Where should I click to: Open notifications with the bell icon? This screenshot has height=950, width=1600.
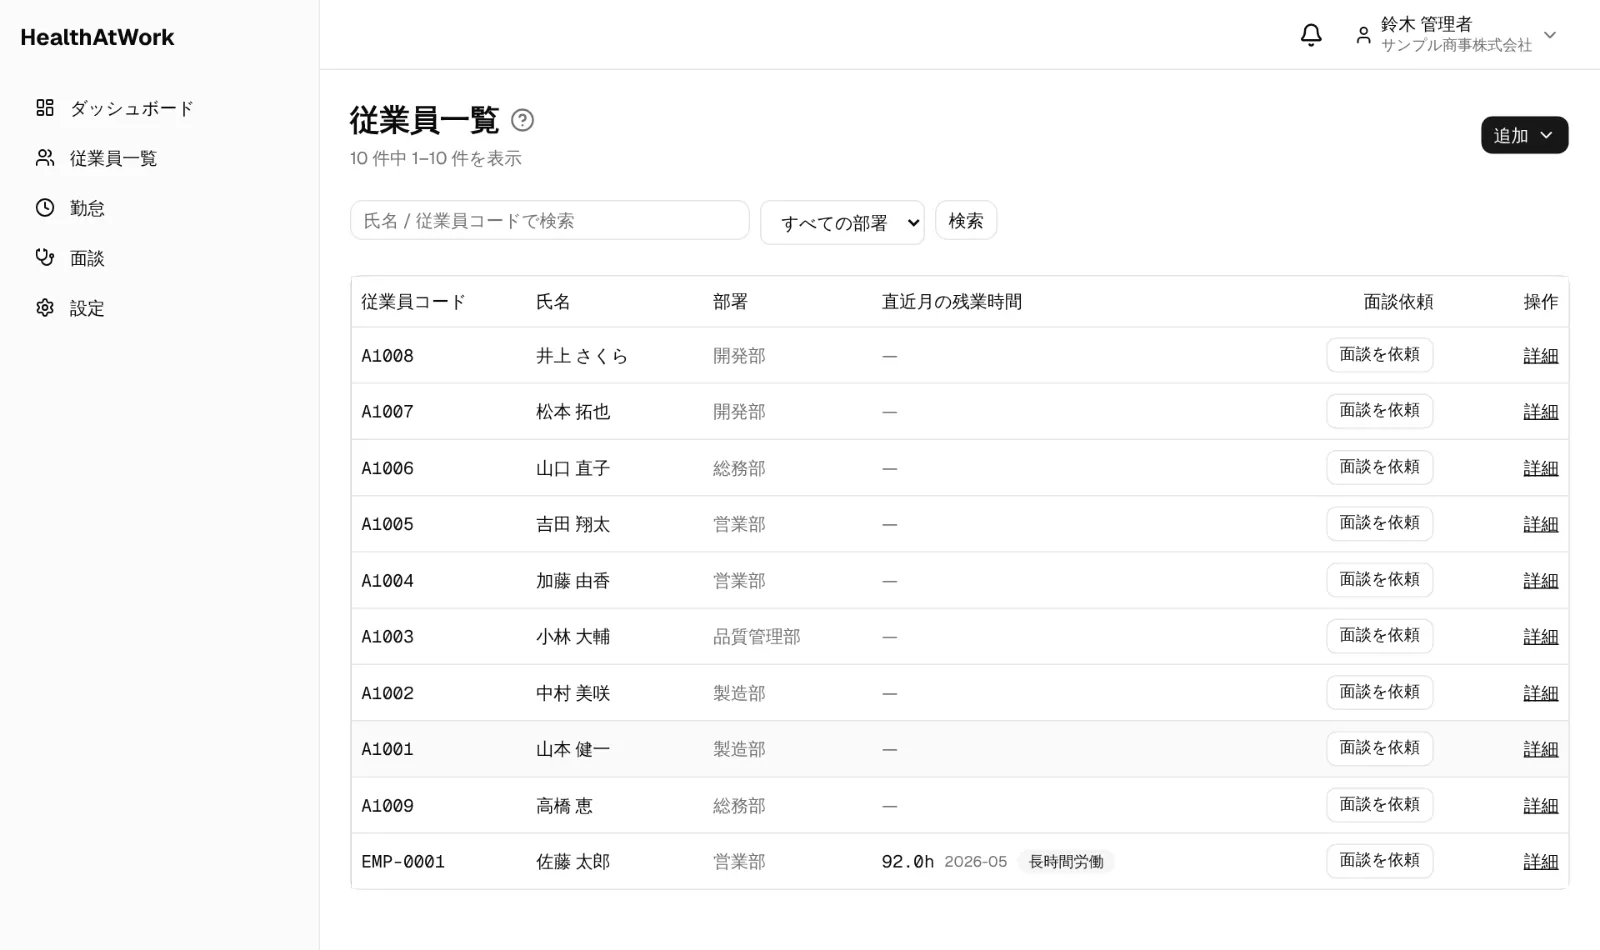[1311, 35]
